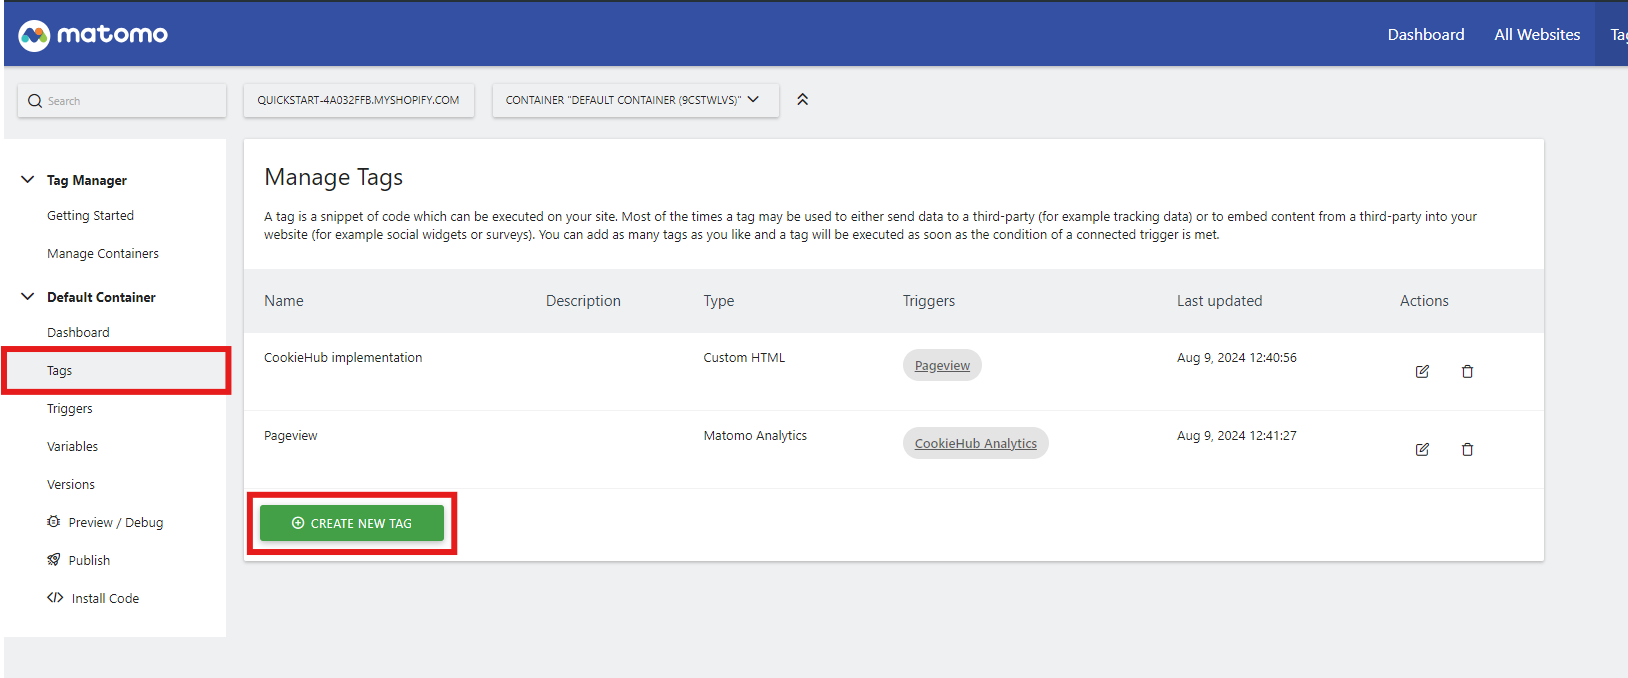1628x678 pixels.
Task: Open the container selector dropdown
Action: click(635, 100)
